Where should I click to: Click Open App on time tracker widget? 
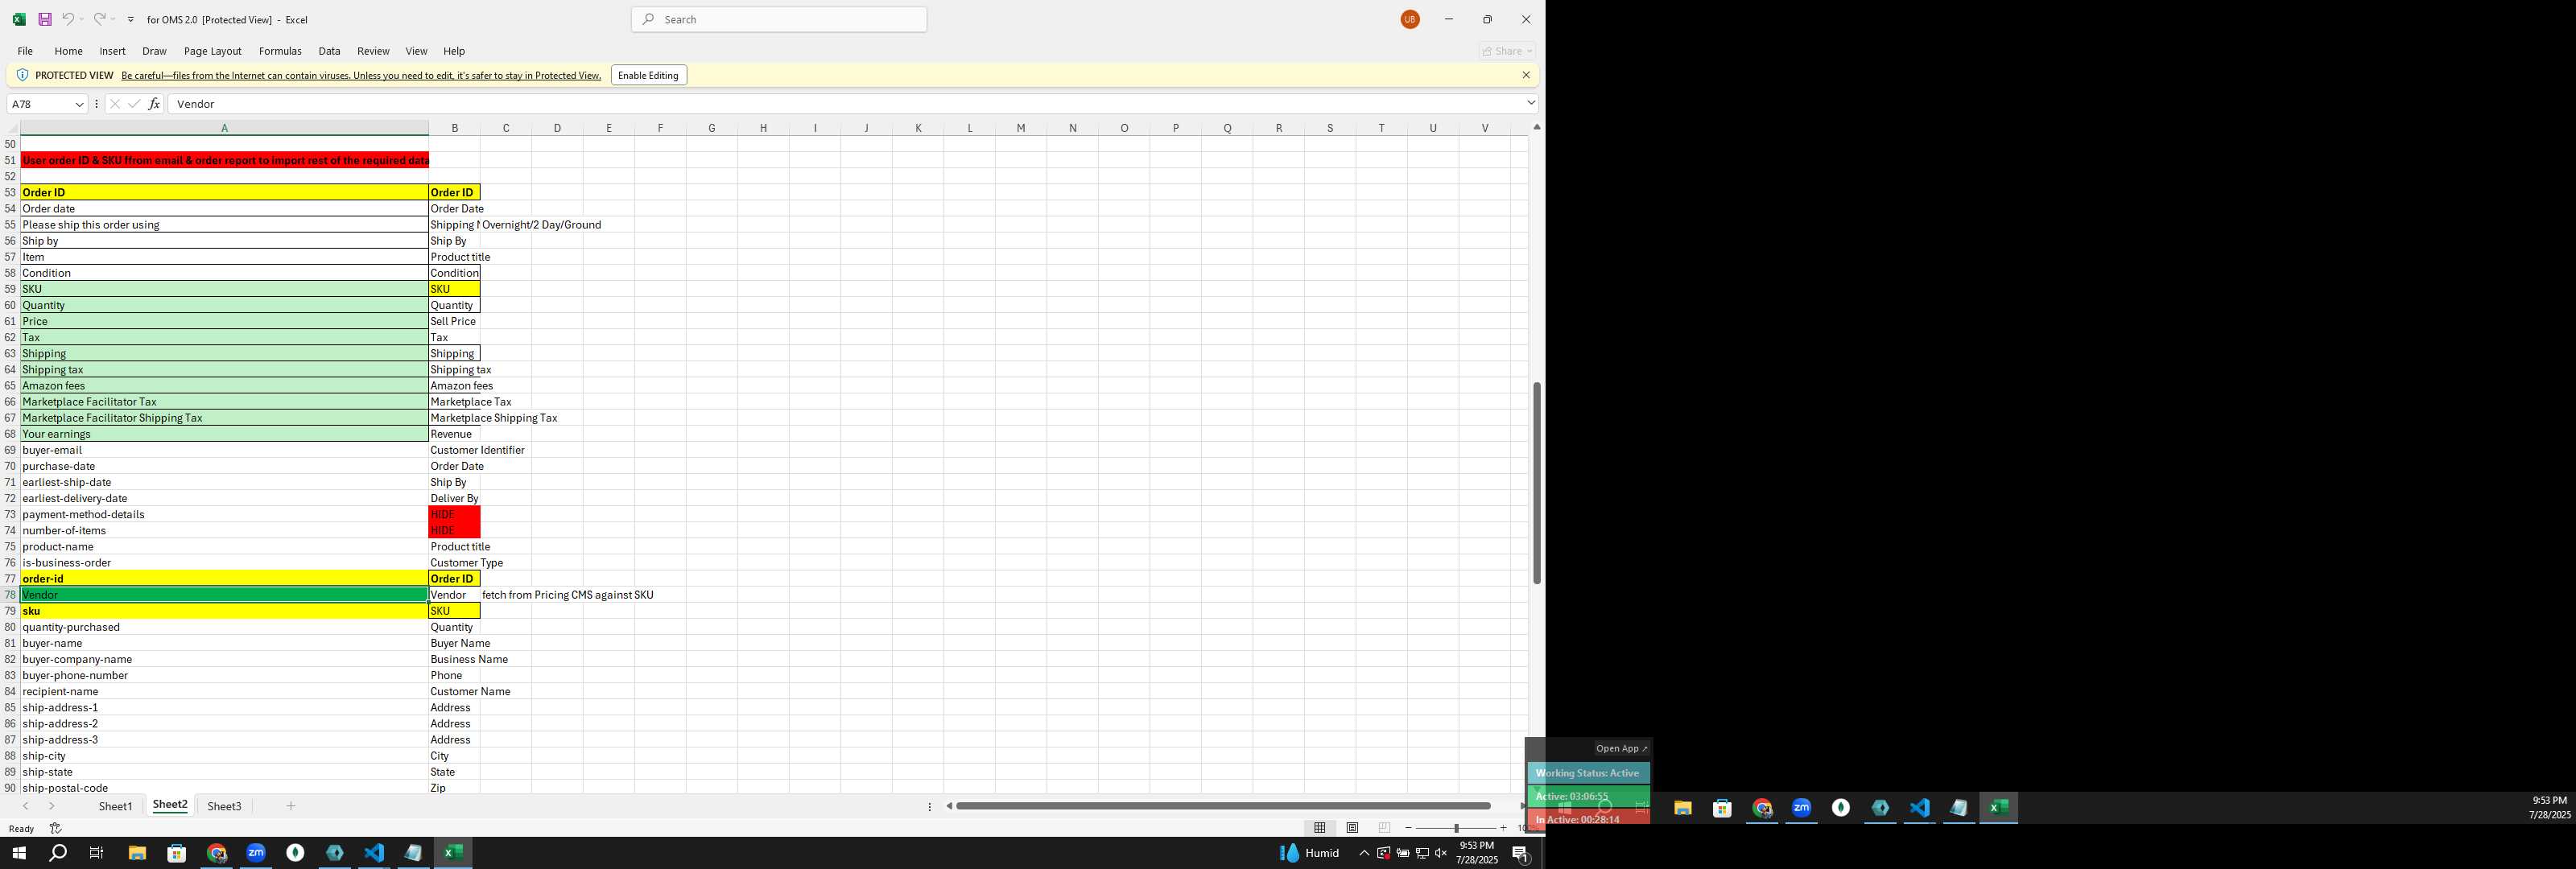pyautogui.click(x=1621, y=748)
